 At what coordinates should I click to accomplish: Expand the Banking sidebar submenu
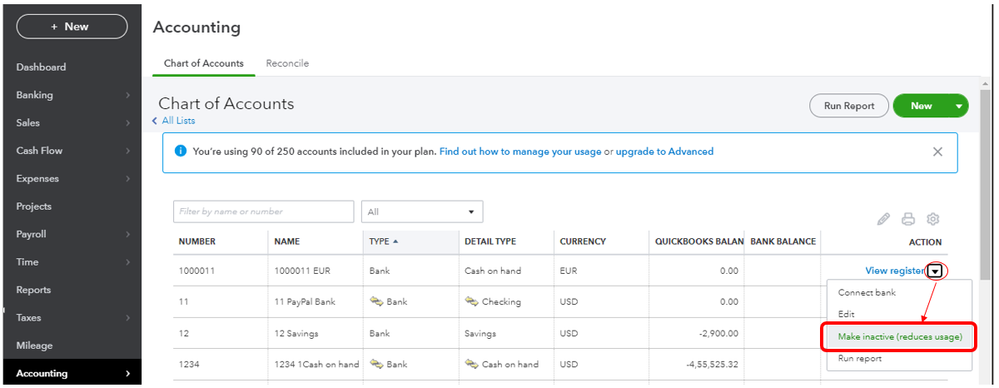coord(128,95)
